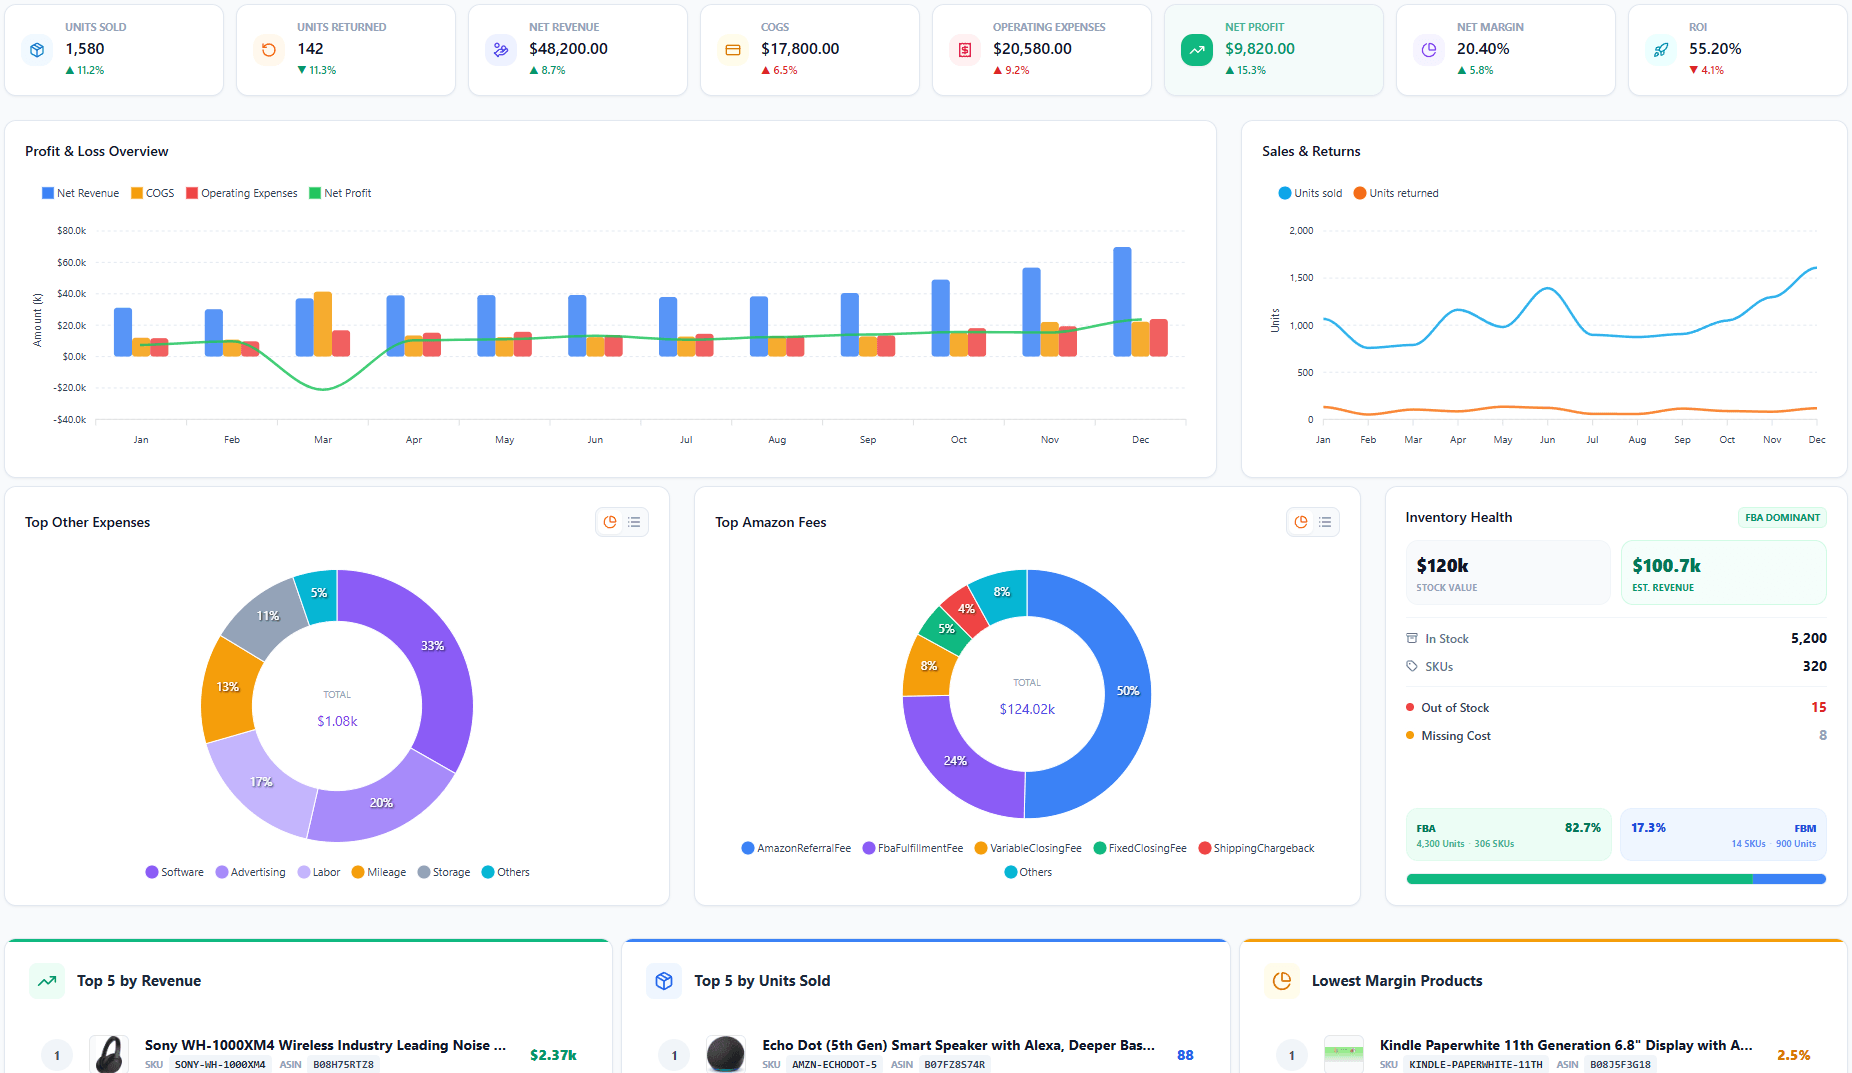Open the Kindle Paperwhite product title
This screenshot has width=1852, height=1073.
[x=1565, y=1044]
